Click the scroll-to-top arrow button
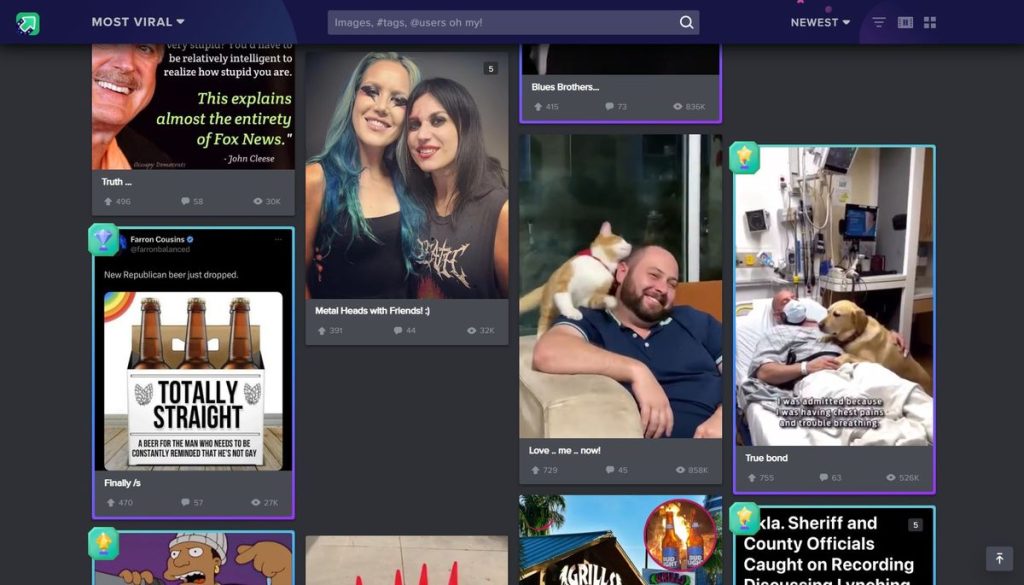 pos(998,558)
